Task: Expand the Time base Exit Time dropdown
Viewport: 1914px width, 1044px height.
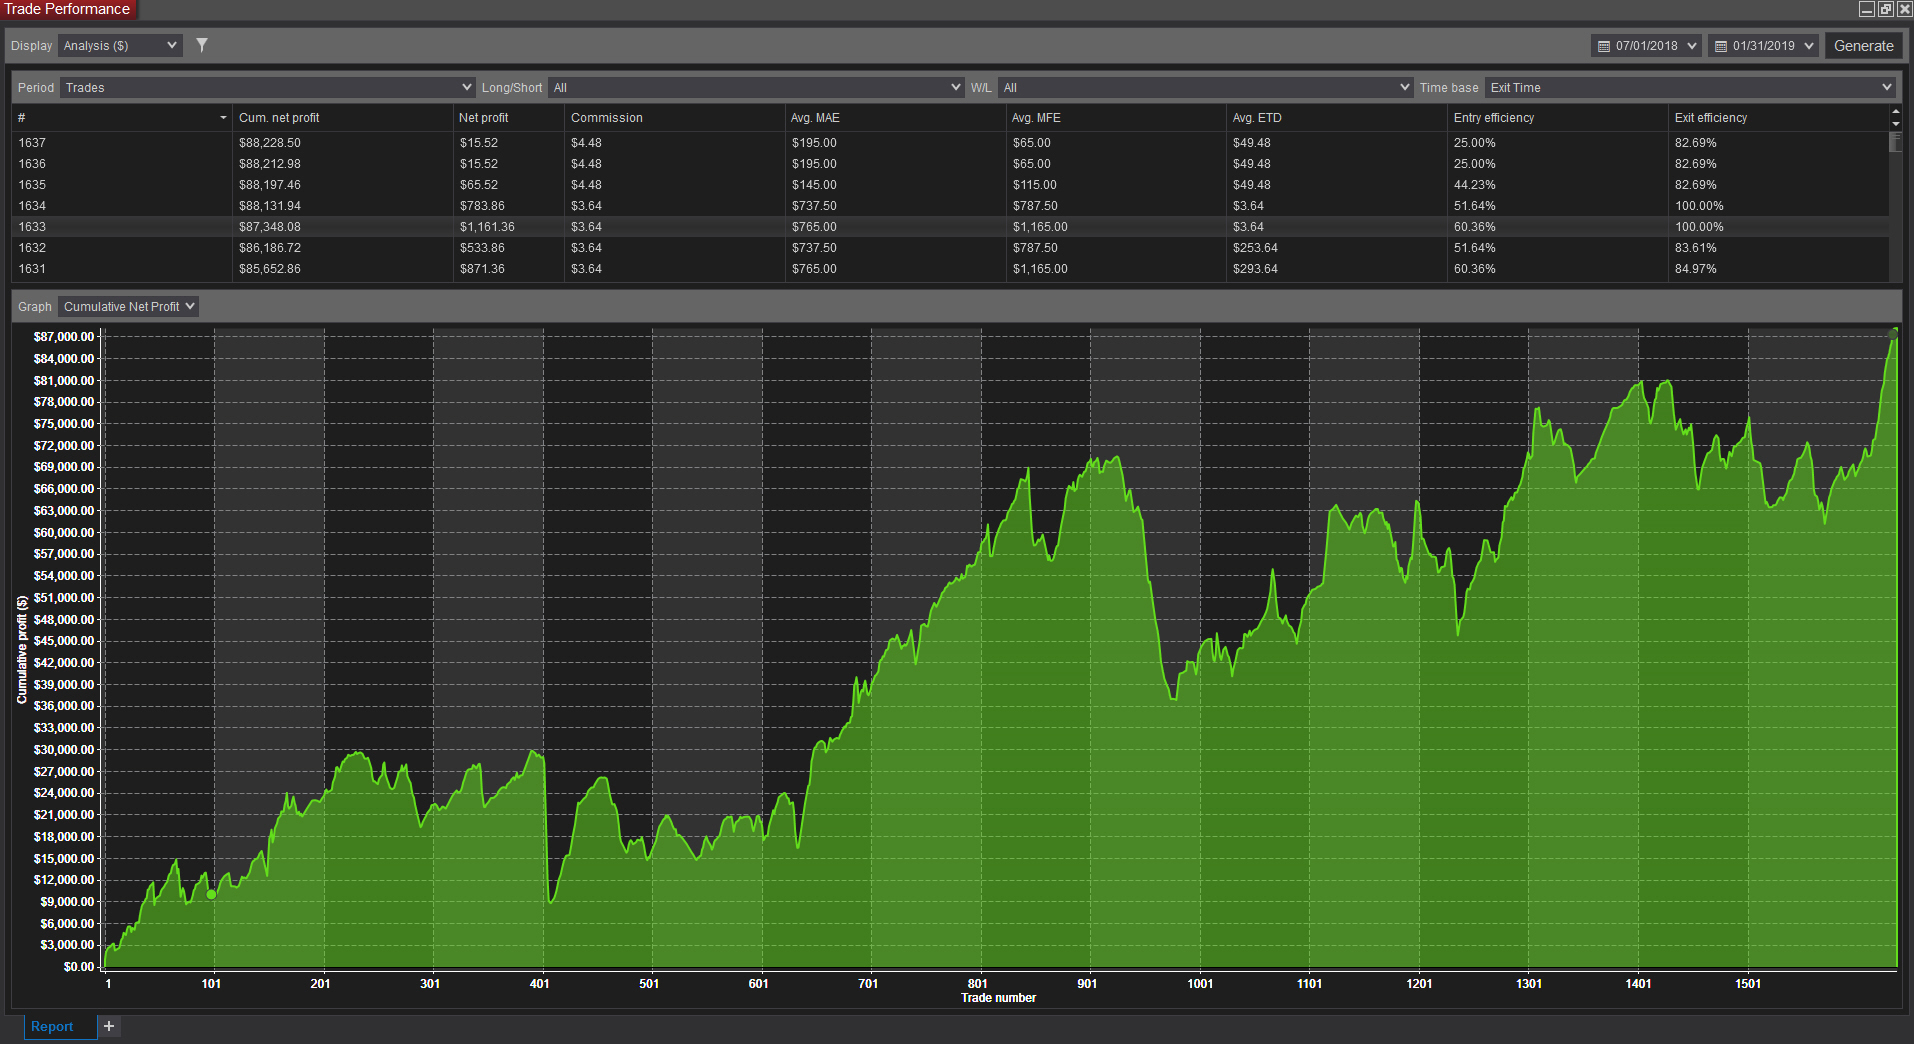Action: [1690, 88]
